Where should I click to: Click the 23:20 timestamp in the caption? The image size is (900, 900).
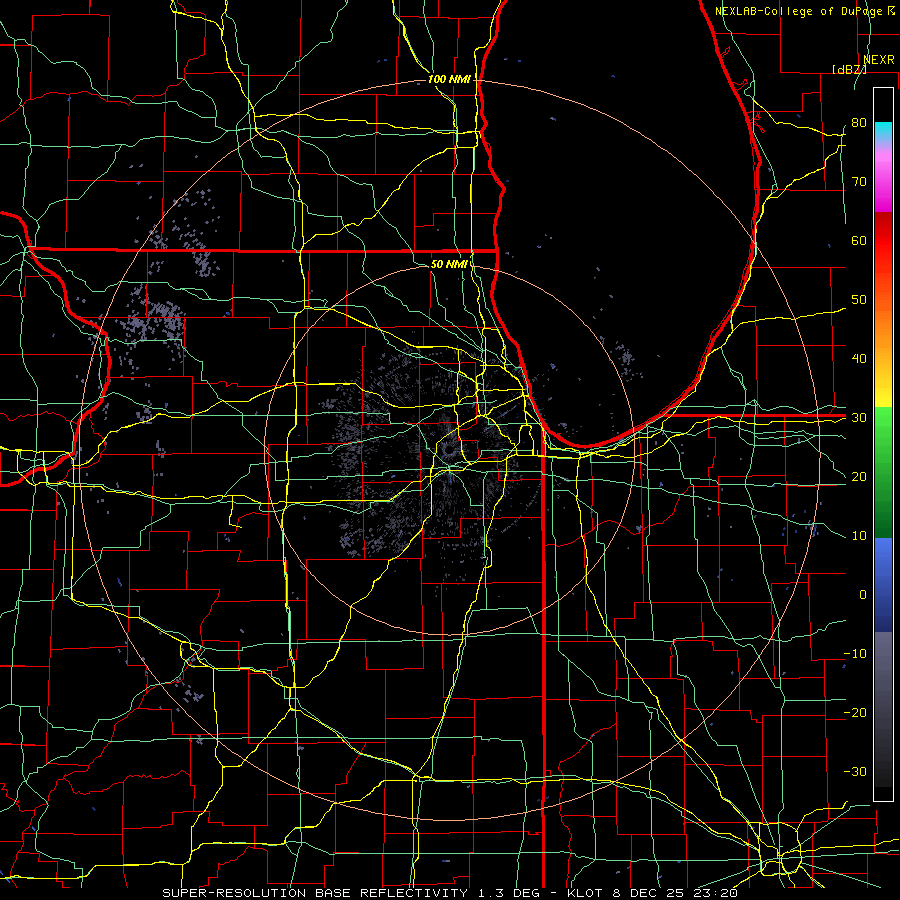[714, 893]
